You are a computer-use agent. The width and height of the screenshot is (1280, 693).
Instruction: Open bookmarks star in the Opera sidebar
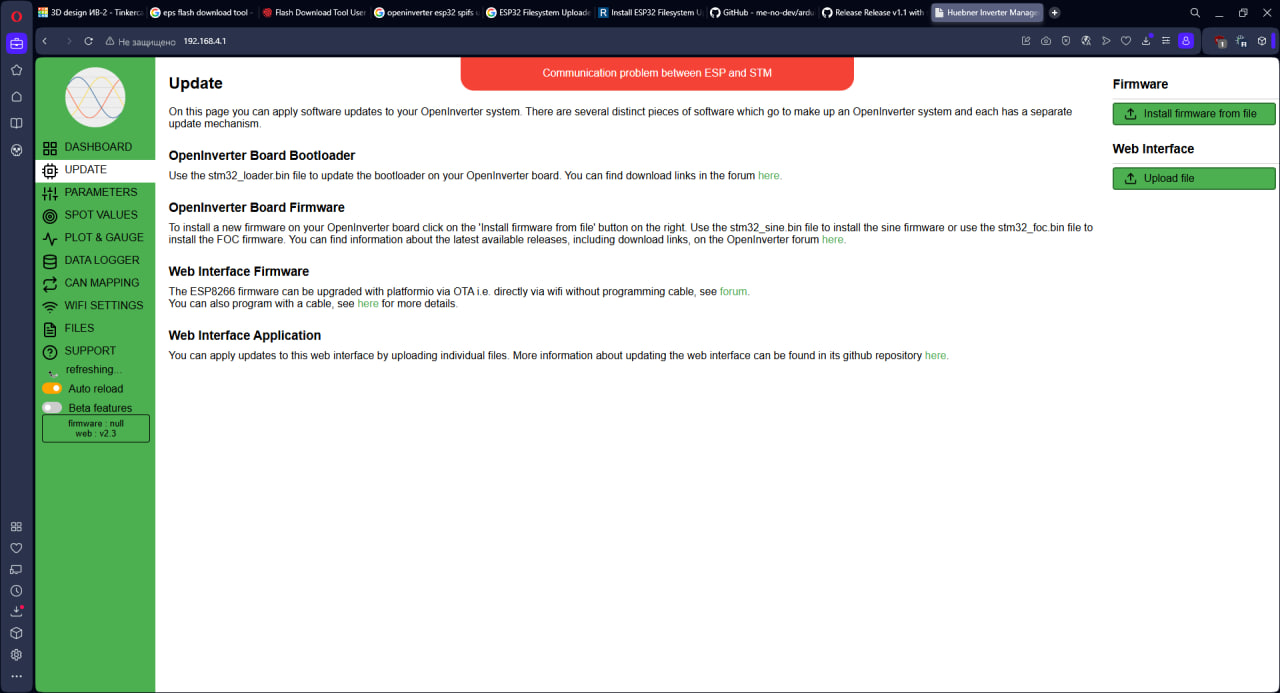pos(16,70)
